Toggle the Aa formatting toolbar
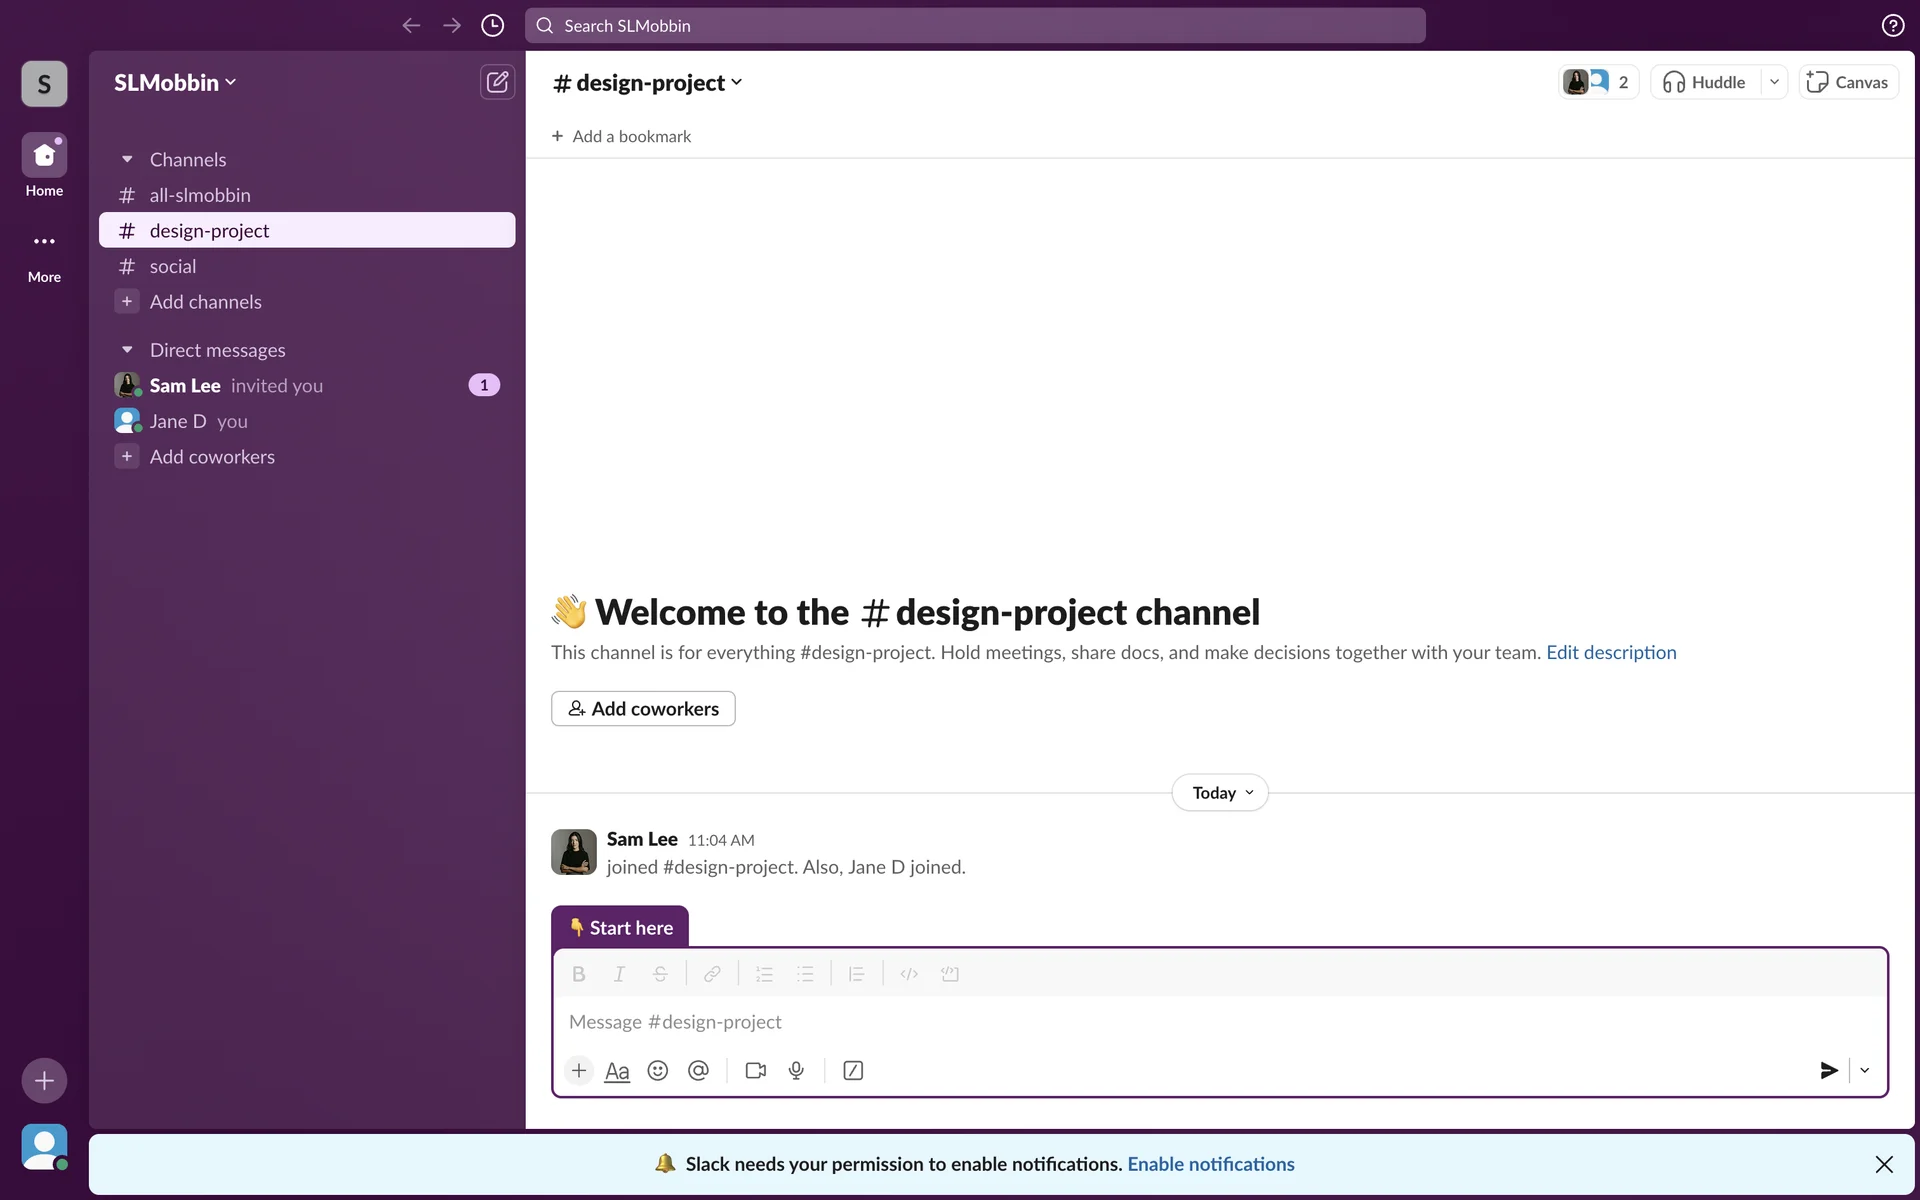Viewport: 1920px width, 1200px height. tap(617, 1071)
